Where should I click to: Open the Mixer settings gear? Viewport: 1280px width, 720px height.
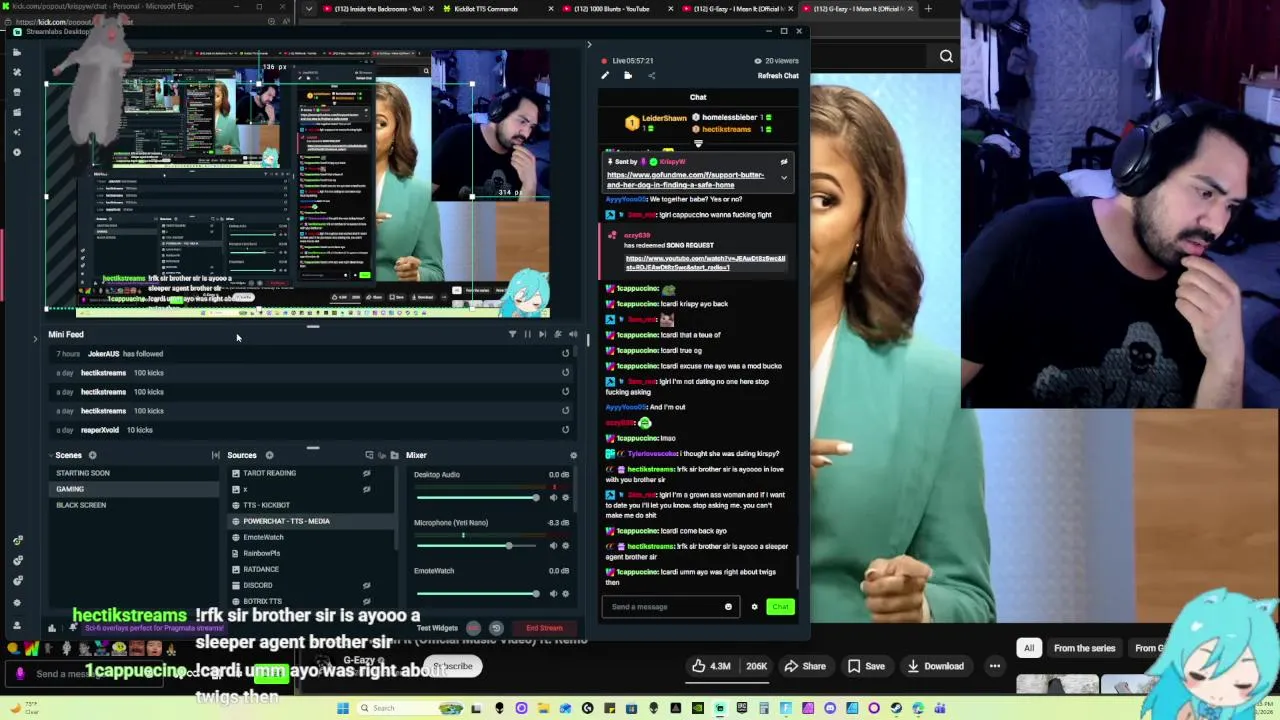click(x=573, y=455)
